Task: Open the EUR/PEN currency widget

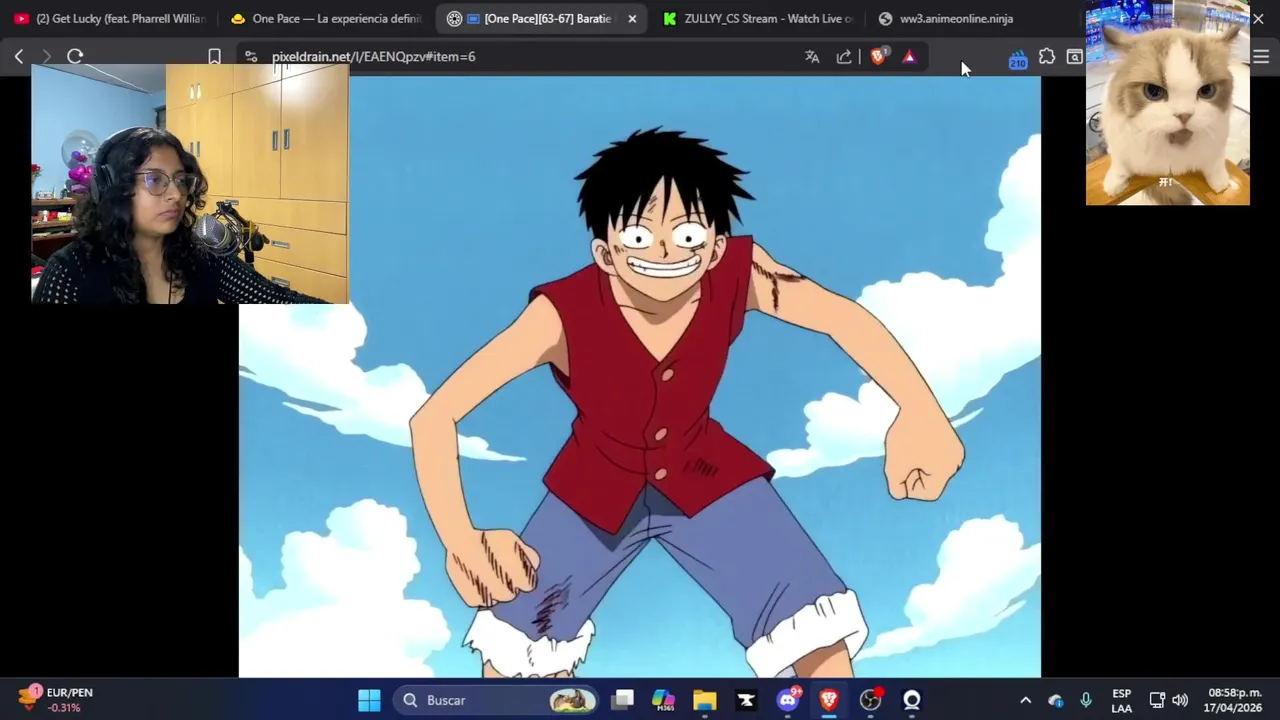Action: pos(57,699)
